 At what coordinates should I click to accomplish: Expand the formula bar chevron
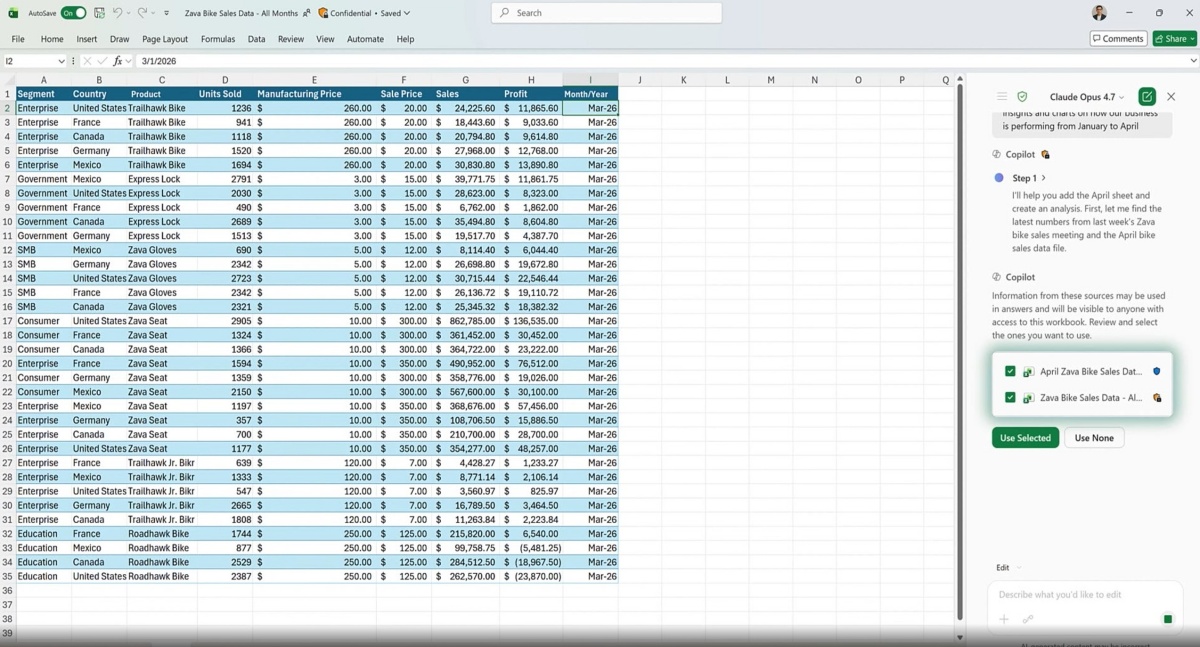tap(1193, 61)
